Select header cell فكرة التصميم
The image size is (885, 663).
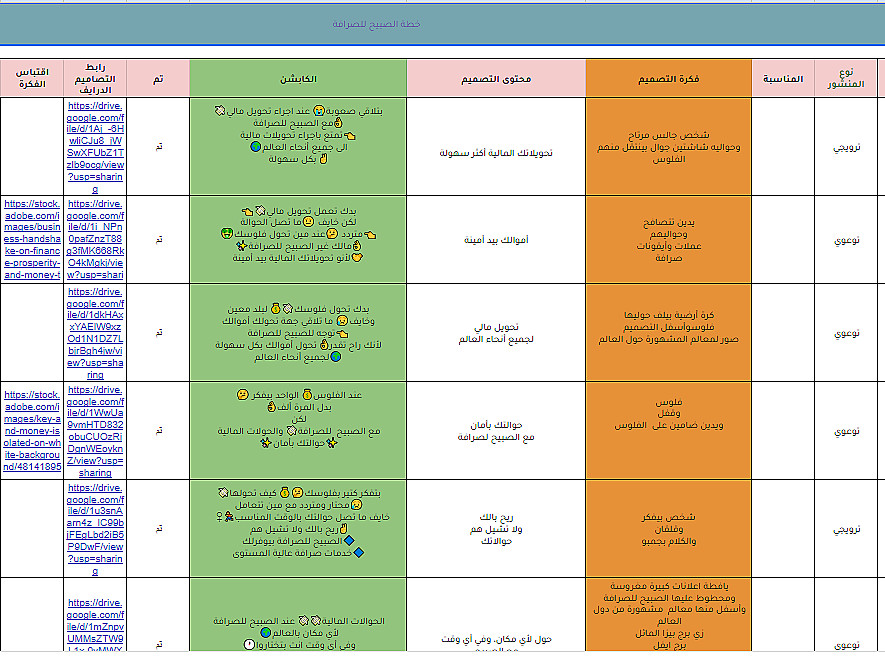[668, 78]
